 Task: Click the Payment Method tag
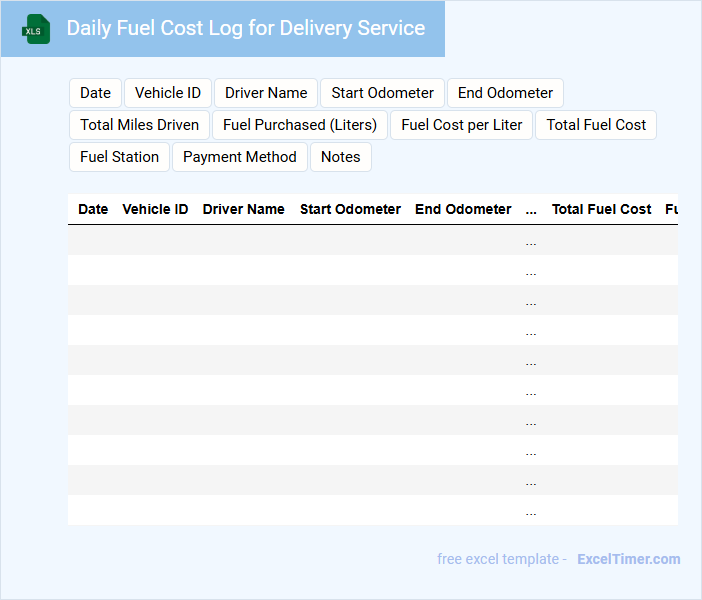pyautogui.click(x=240, y=157)
